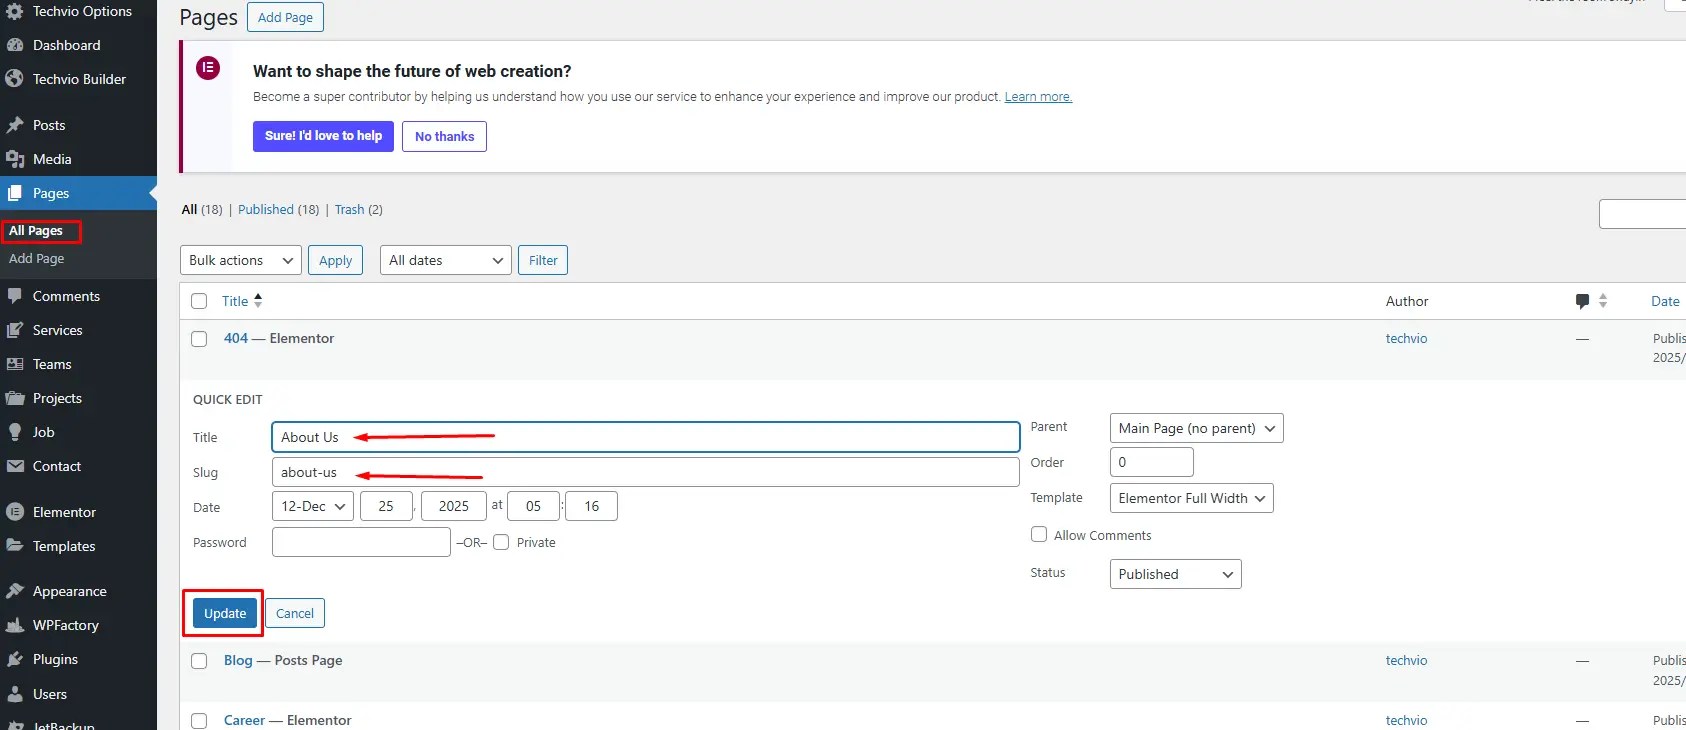
Task: Click the Templates folder icon
Action: (15, 546)
